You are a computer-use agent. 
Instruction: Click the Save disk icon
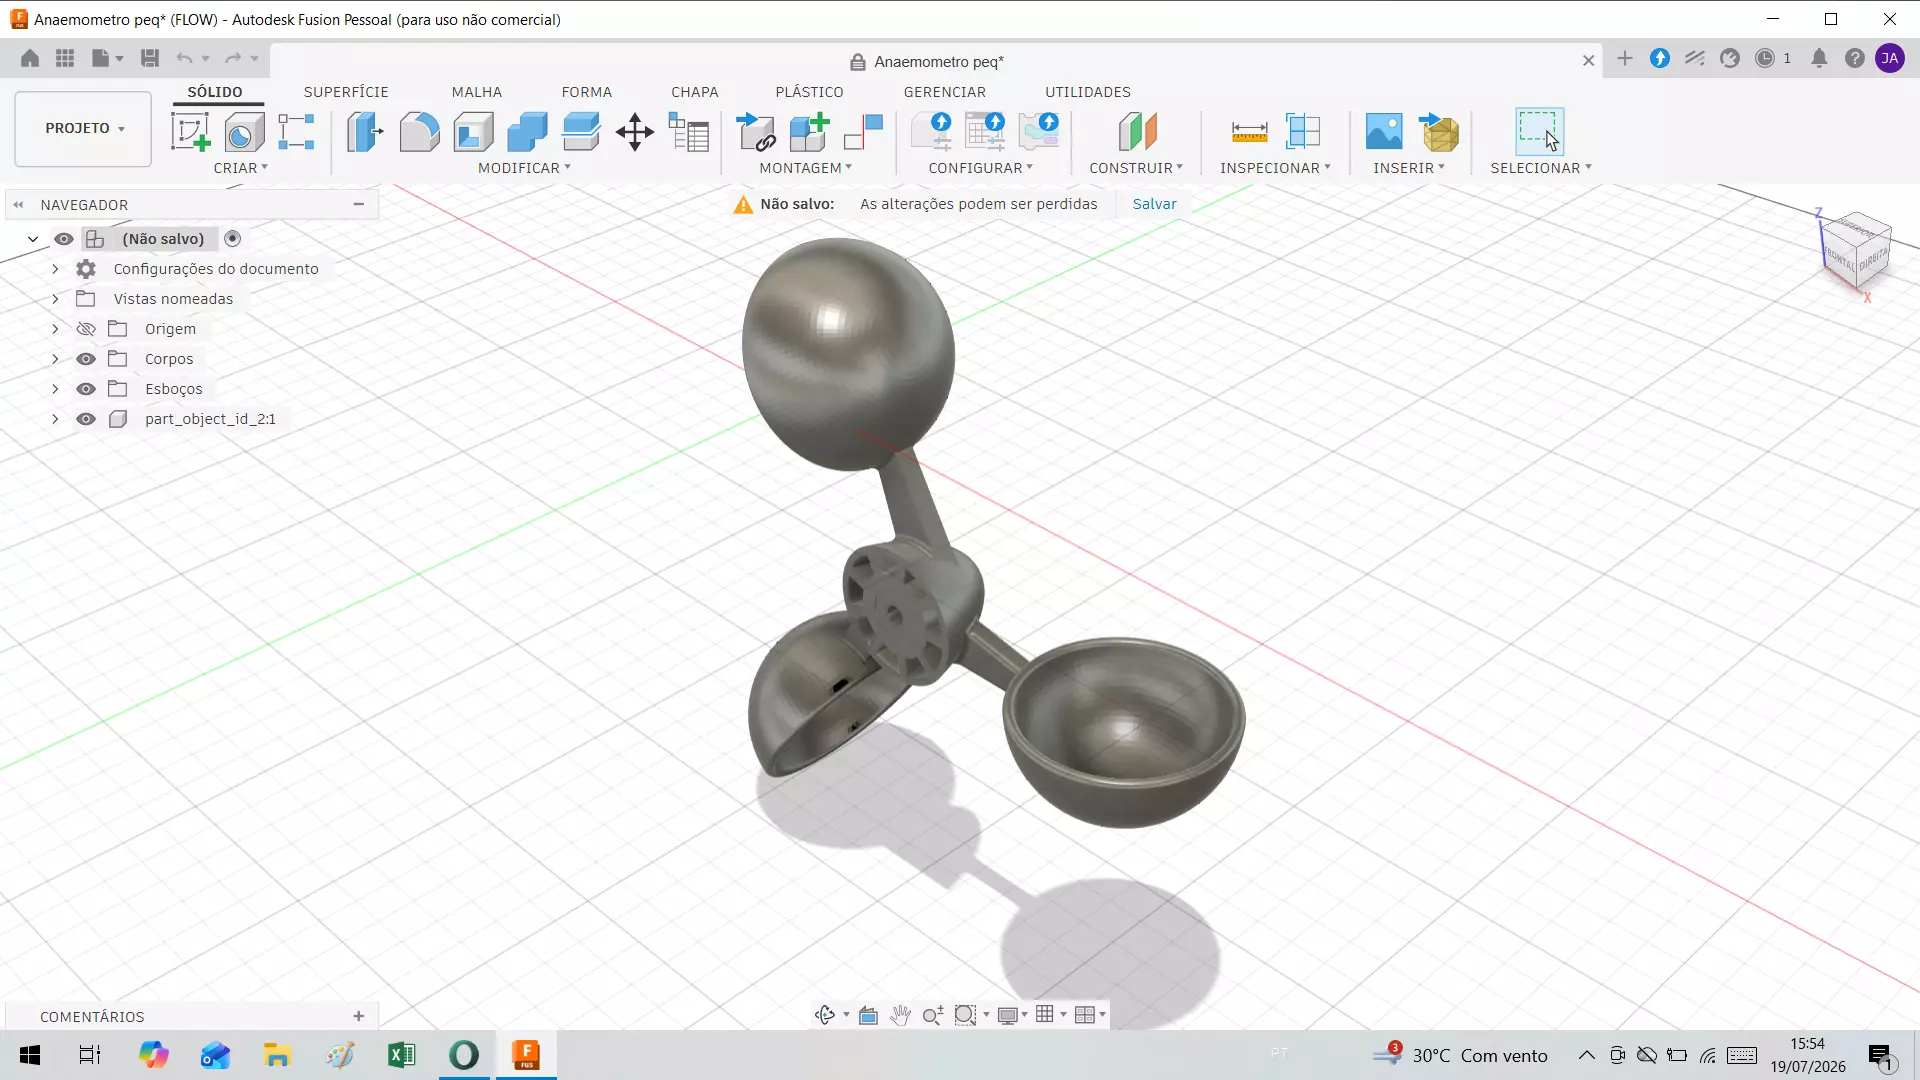[150, 58]
